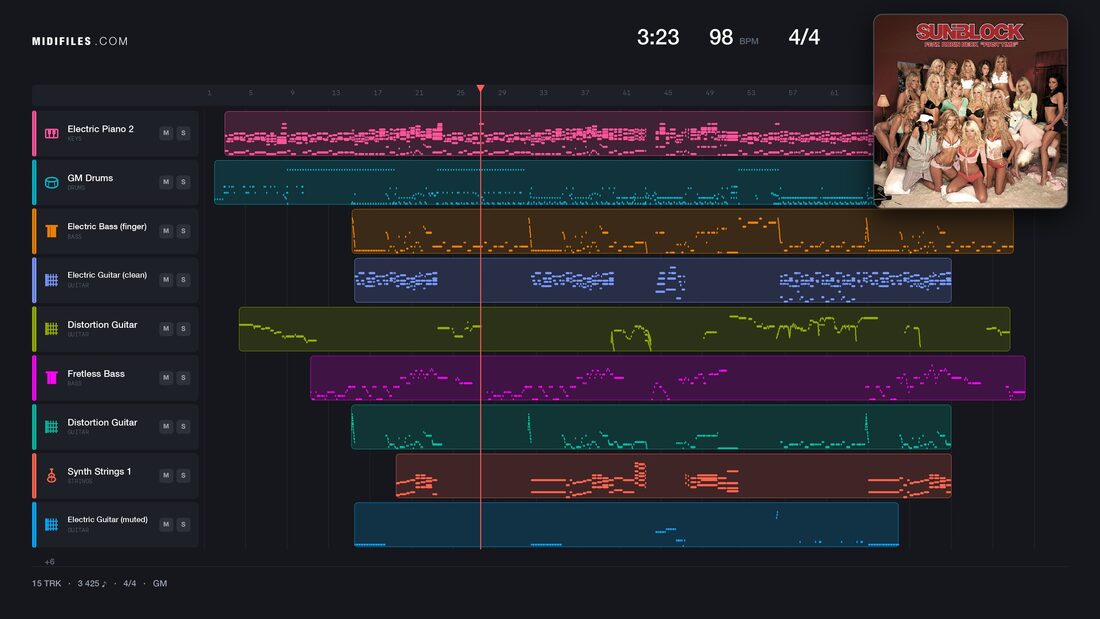Click the GM Drums drum icon
This screenshot has width=1100, height=619.
coord(51,182)
